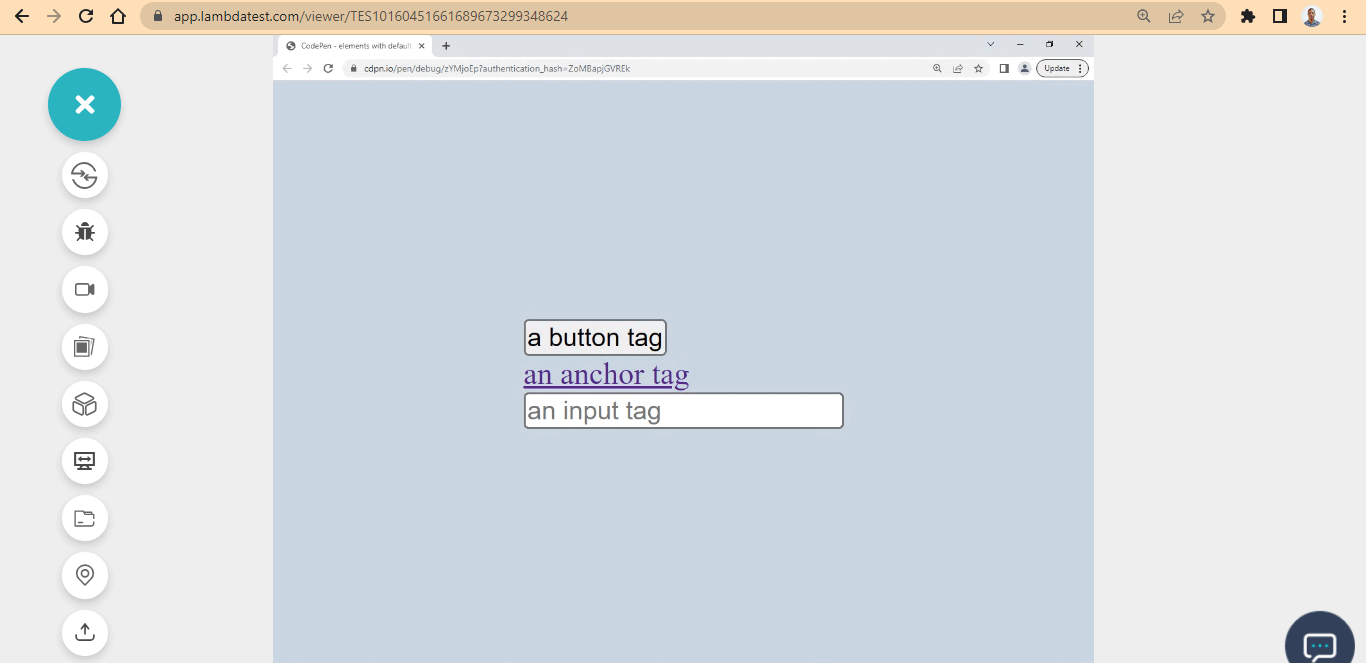Viewport: 1366px width, 663px height.
Task: Click the outer browser home icon
Action: point(118,16)
